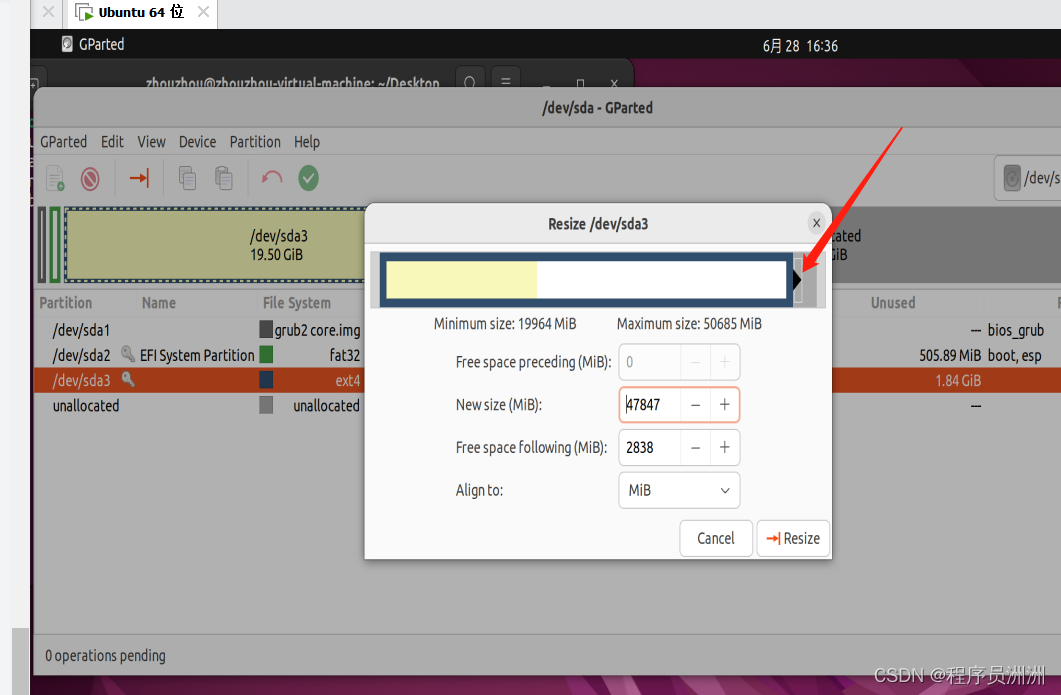
Task: Click the green Apply all operations icon
Action: coord(309,178)
